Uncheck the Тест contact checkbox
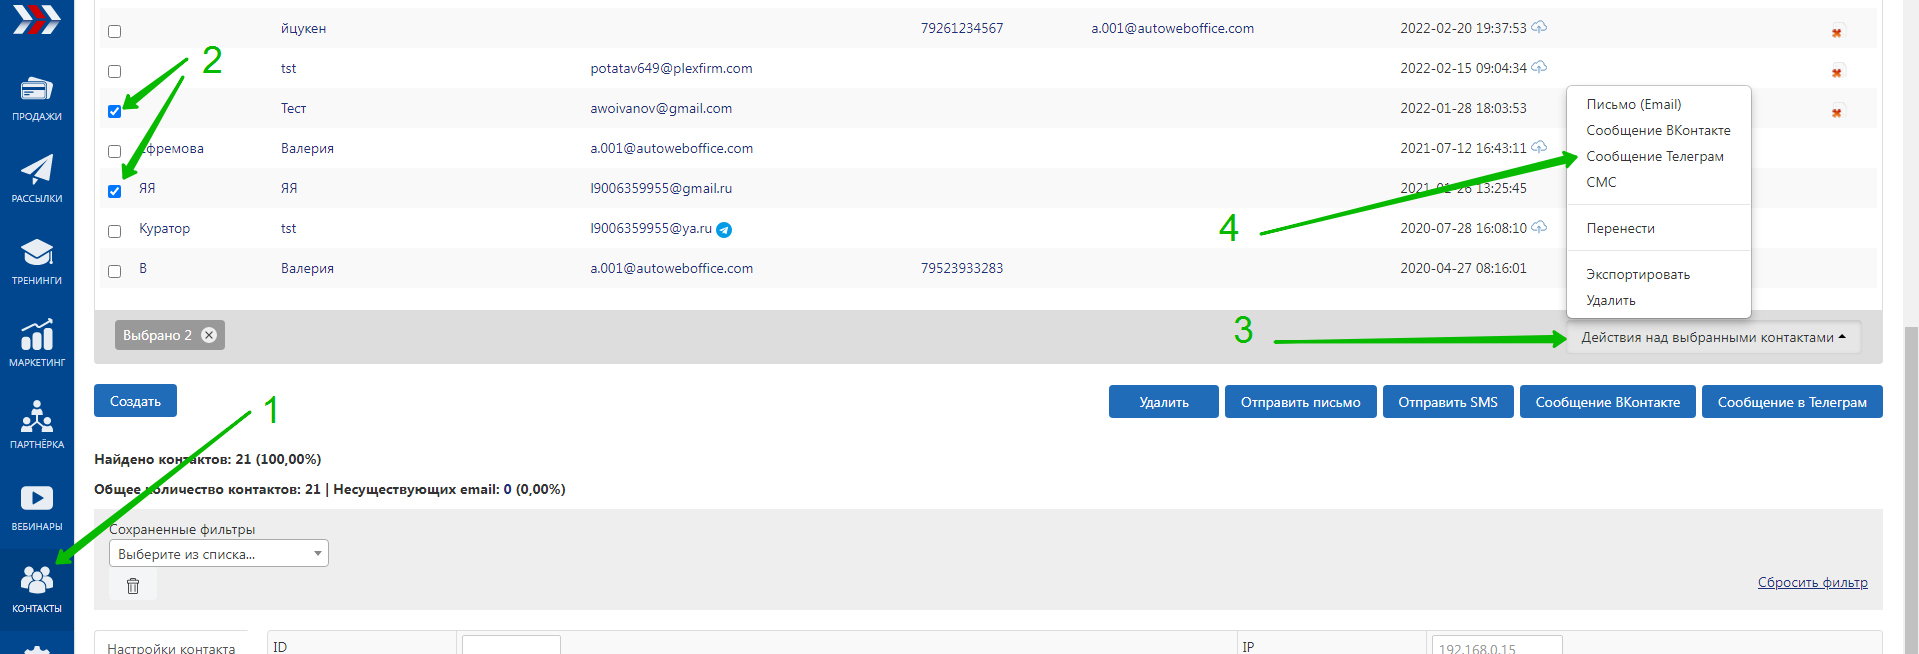 coord(115,111)
